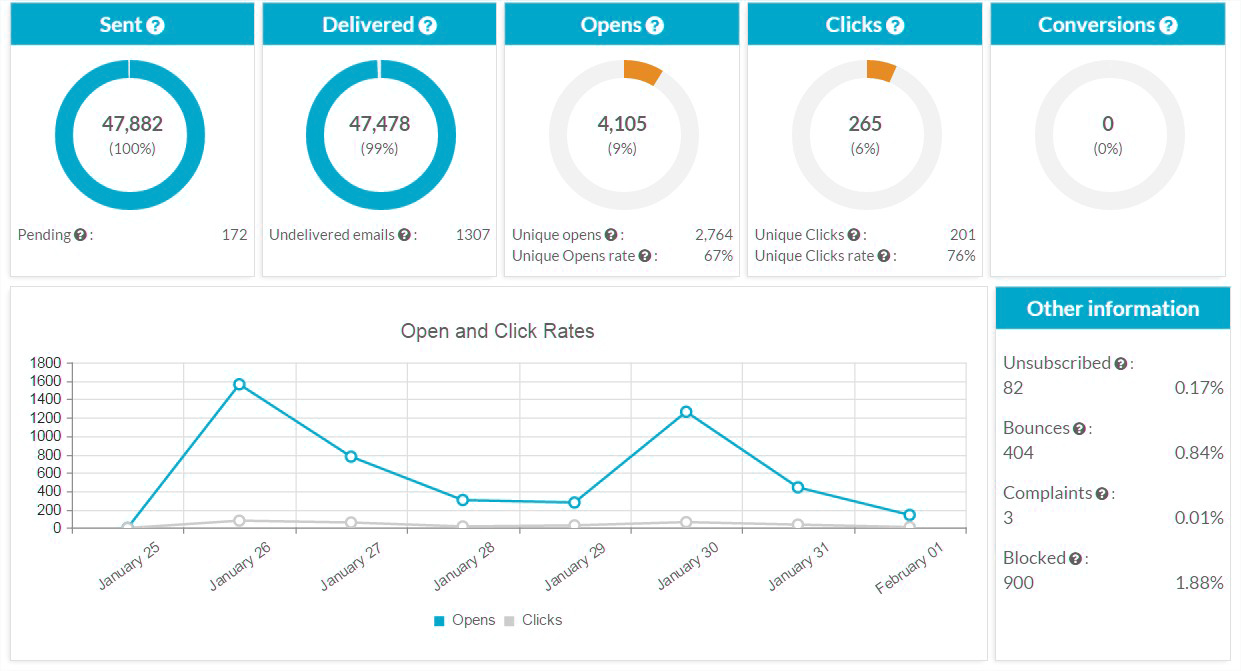Image resolution: width=1241 pixels, height=671 pixels.
Task: Click the question mark beside Unique opens
Action: (611, 235)
